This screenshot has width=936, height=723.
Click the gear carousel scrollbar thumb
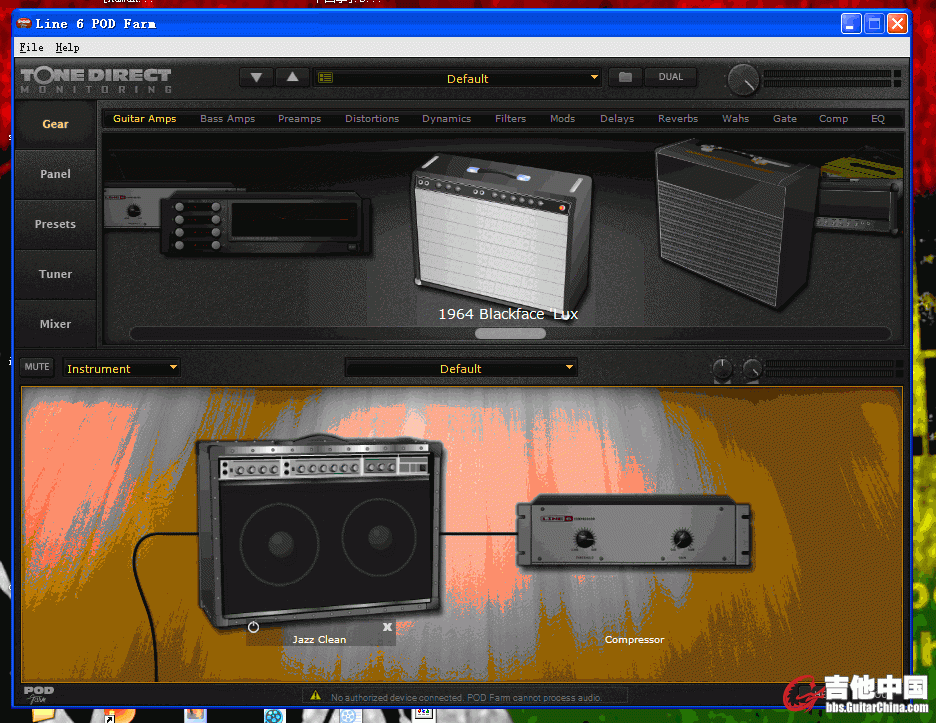(x=510, y=333)
